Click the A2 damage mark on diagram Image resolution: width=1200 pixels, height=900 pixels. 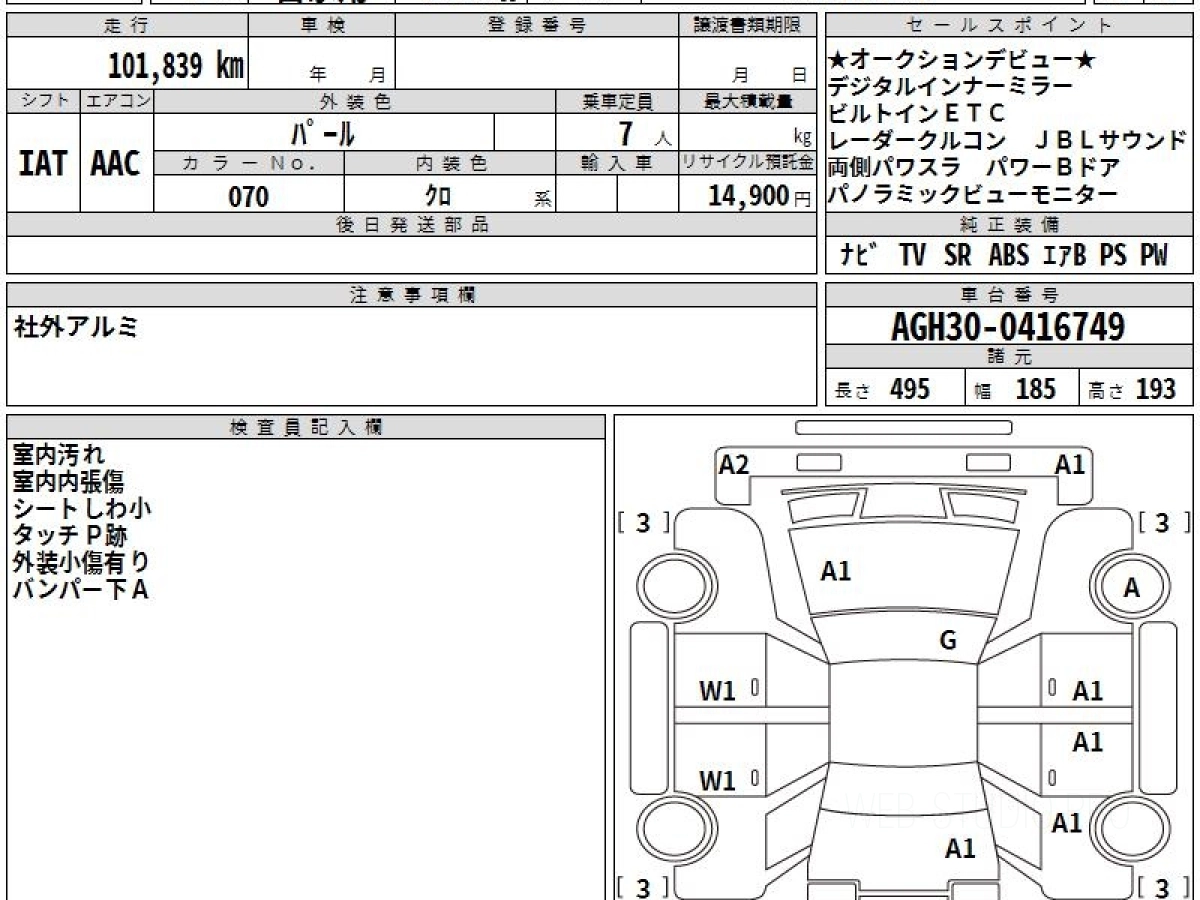point(734,464)
